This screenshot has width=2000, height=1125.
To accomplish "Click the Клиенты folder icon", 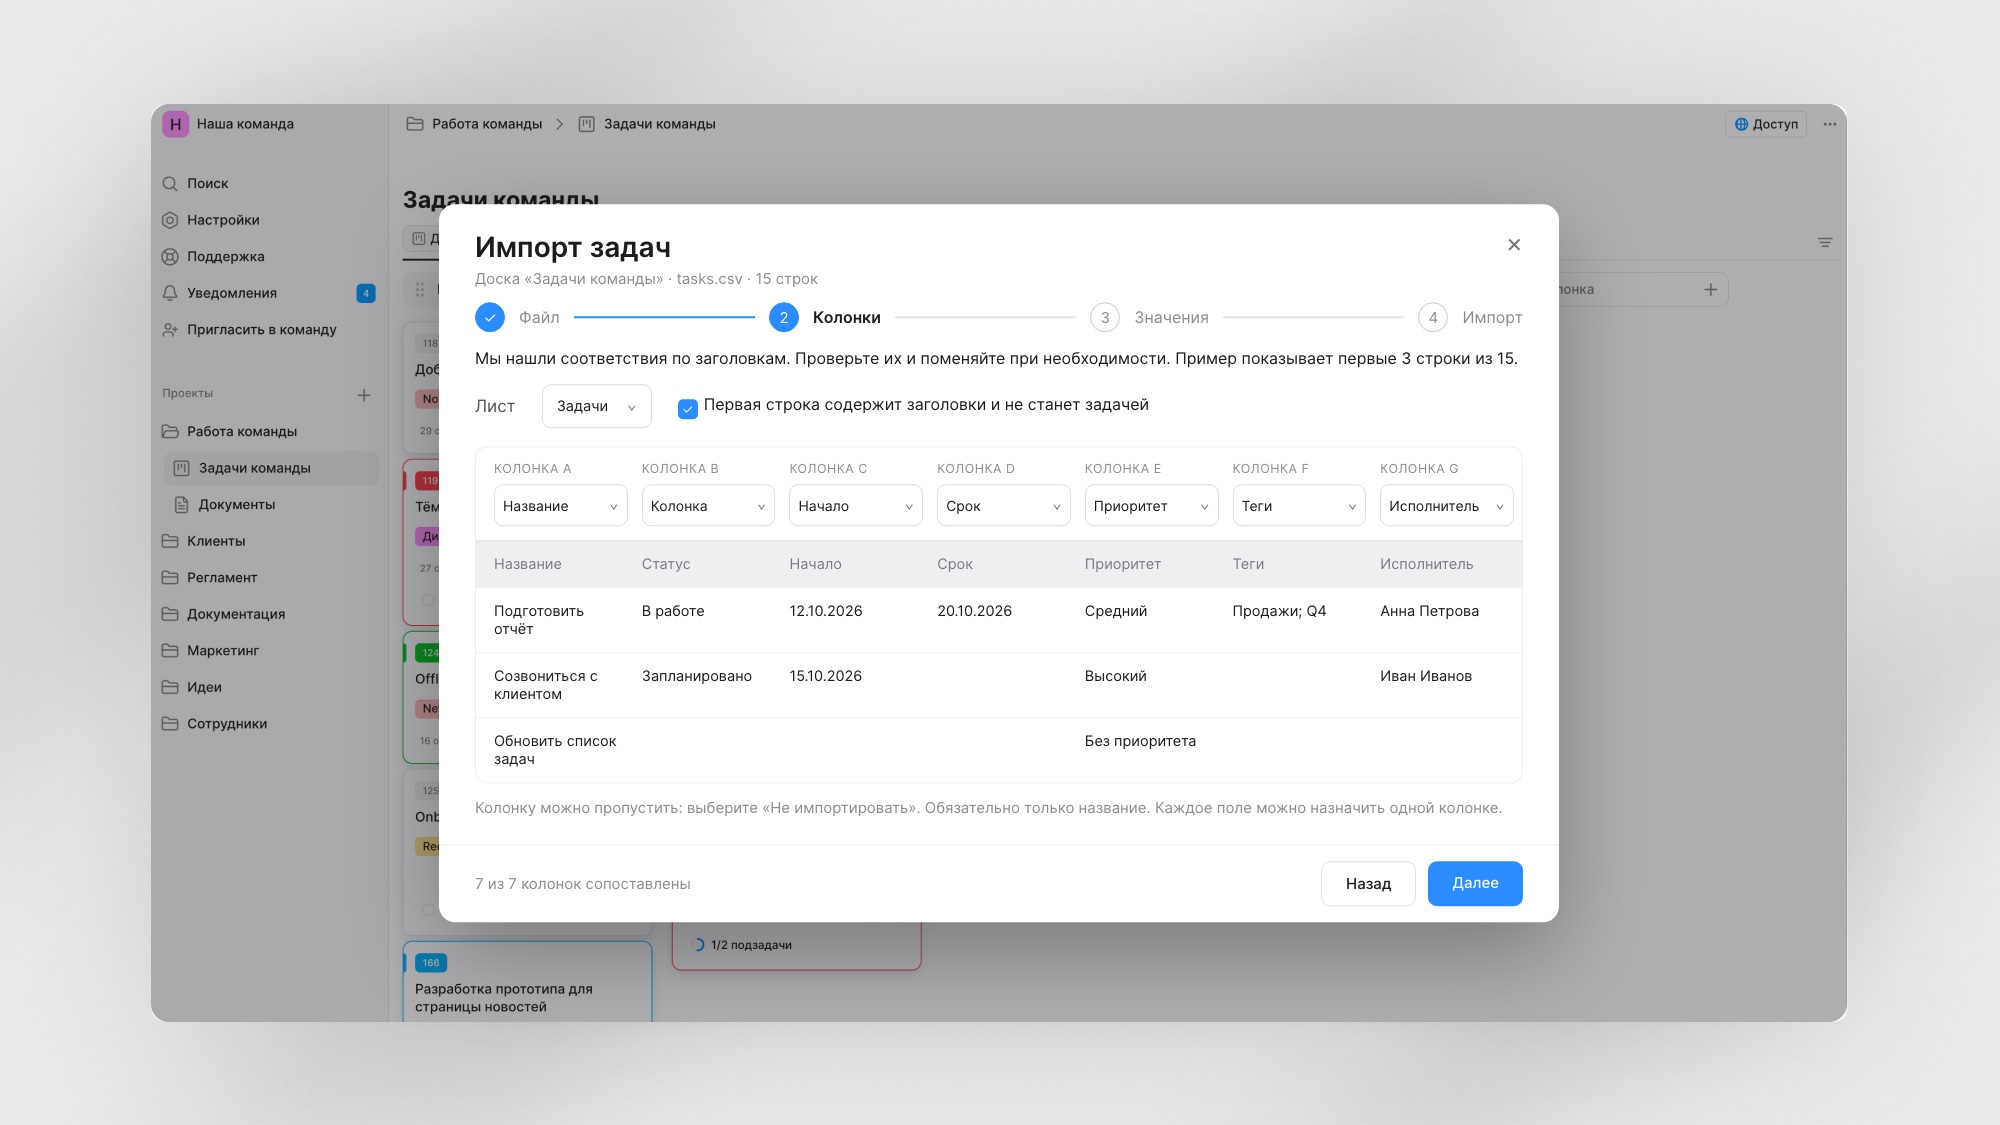I will click(170, 541).
